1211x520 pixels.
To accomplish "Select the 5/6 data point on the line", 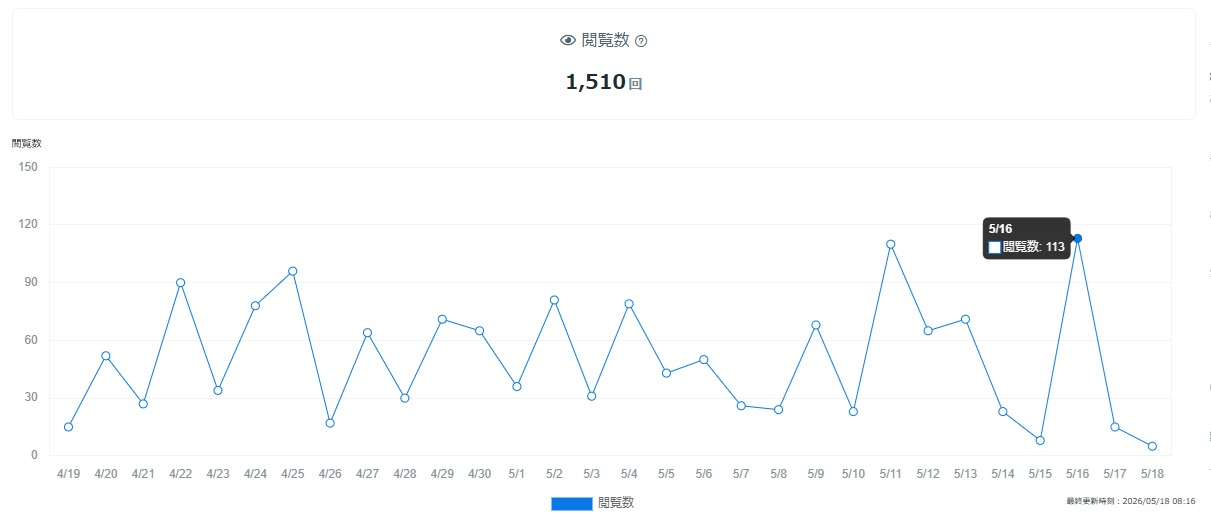I will pyautogui.click(x=704, y=359).
